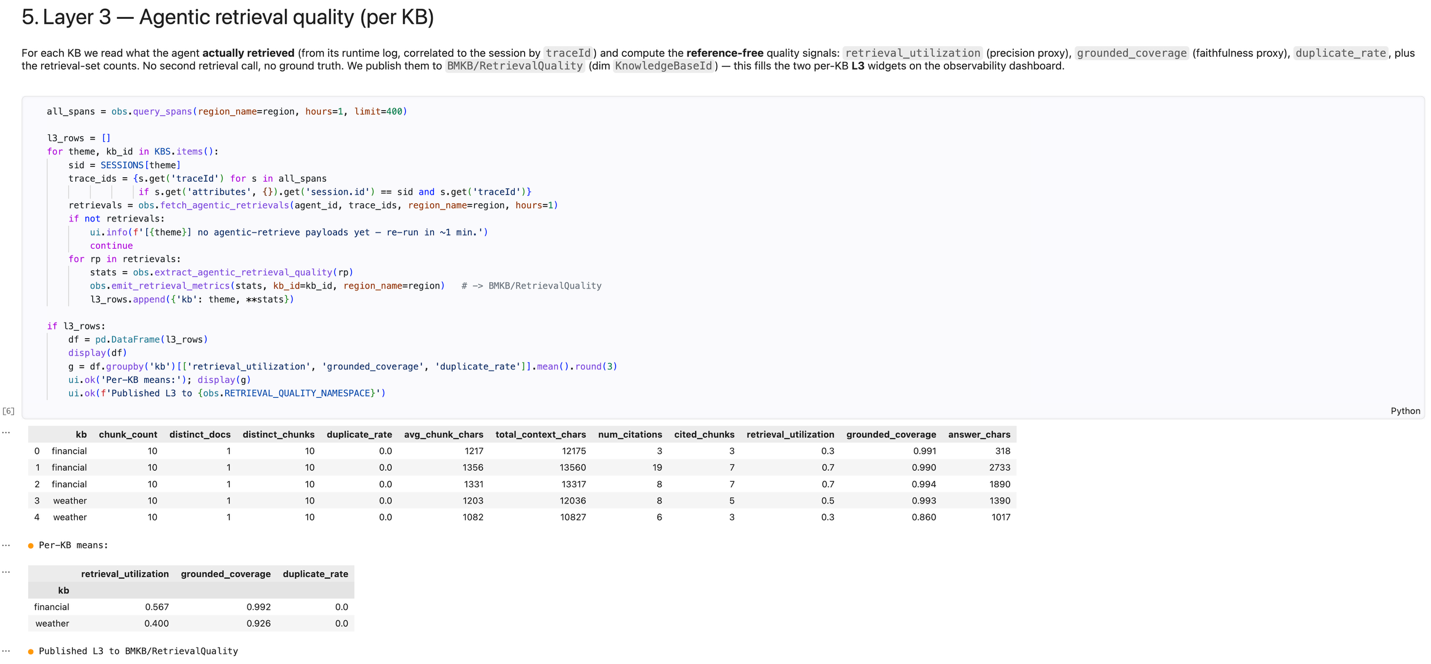Click the inline code 'traceId' in the description
Image resolution: width=1431 pixels, height=664 pixels.
click(568, 53)
